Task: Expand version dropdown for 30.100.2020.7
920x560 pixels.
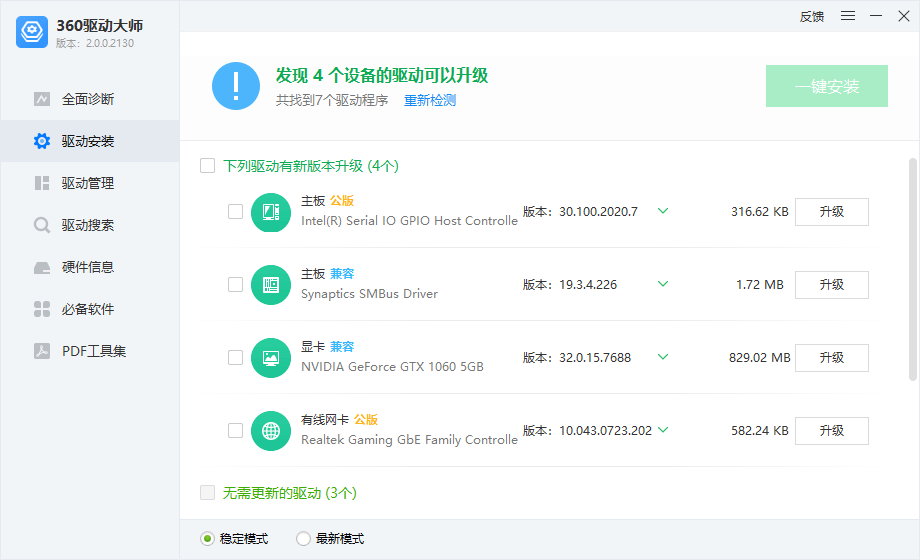Action: tap(663, 211)
